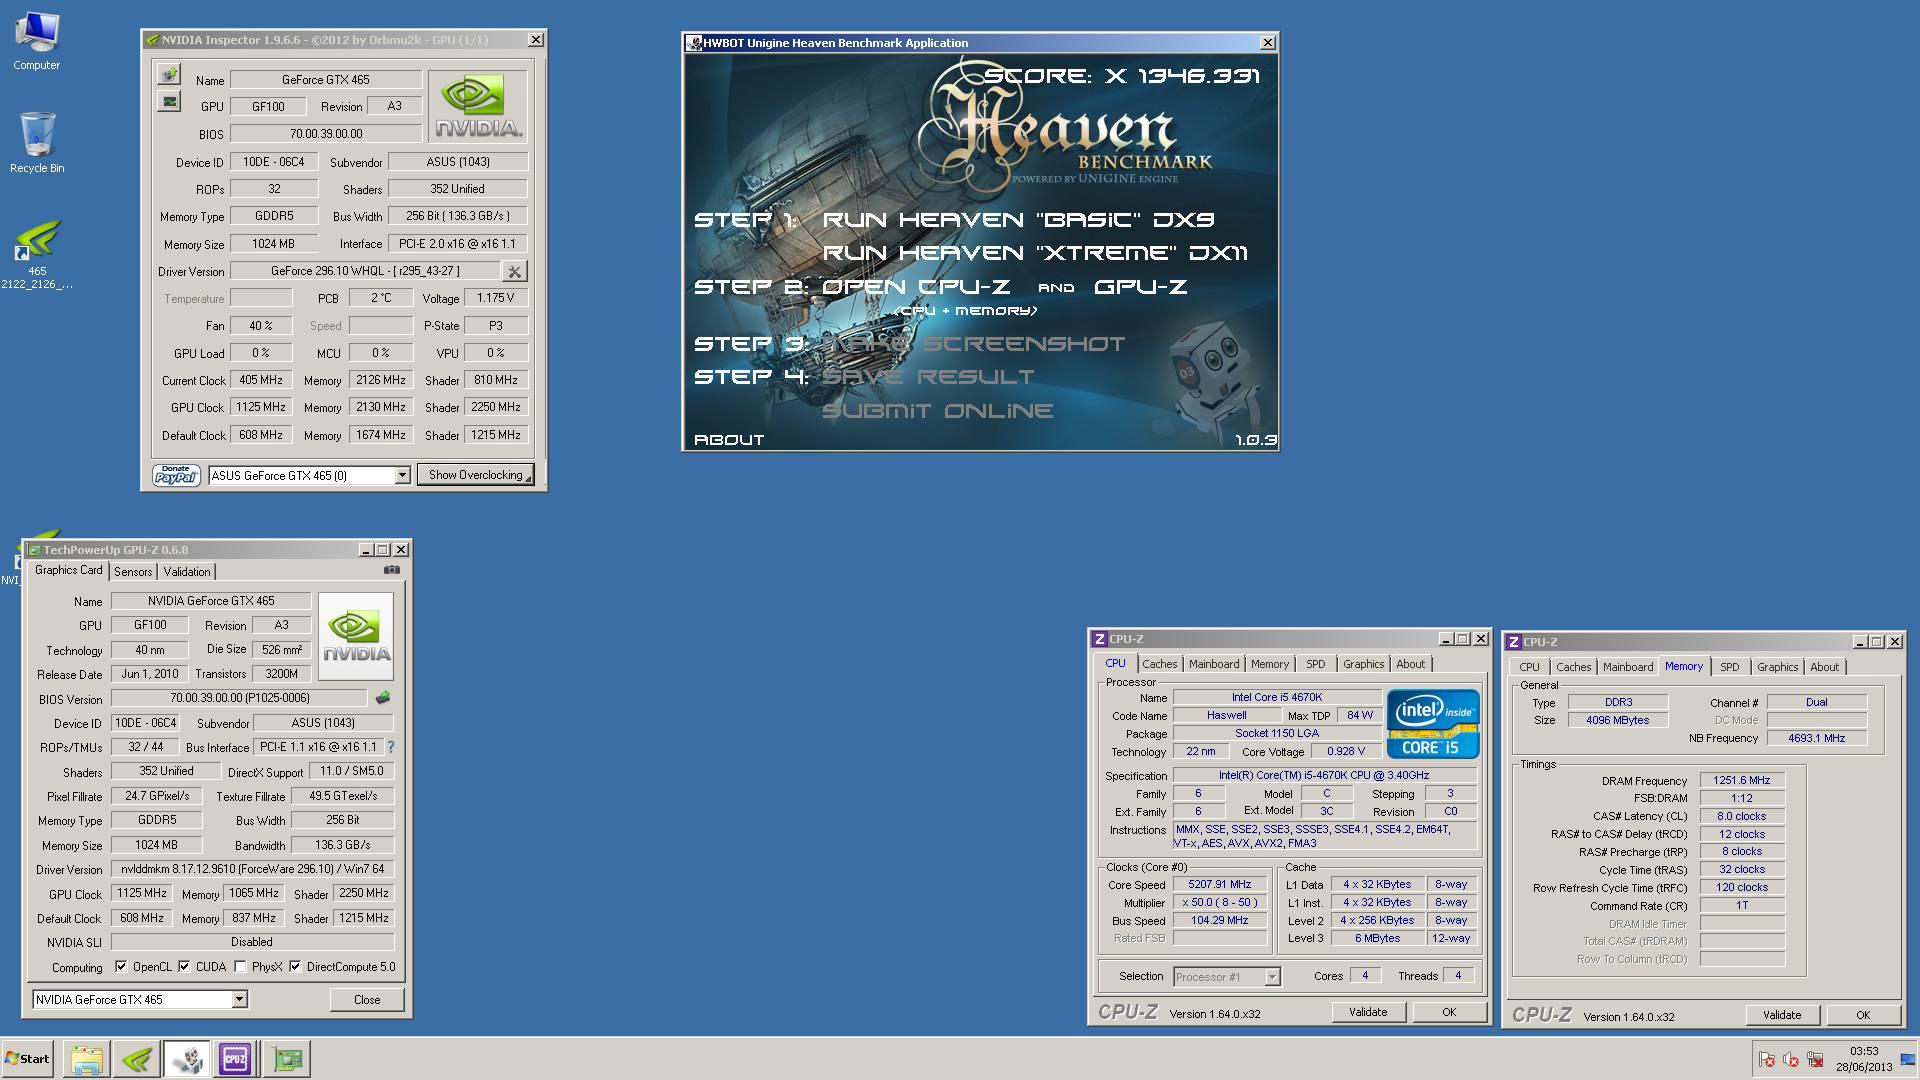Viewport: 1920px width, 1080px height.
Task: Click OK in the right CPU-Z memory window
Action: point(1863,1015)
